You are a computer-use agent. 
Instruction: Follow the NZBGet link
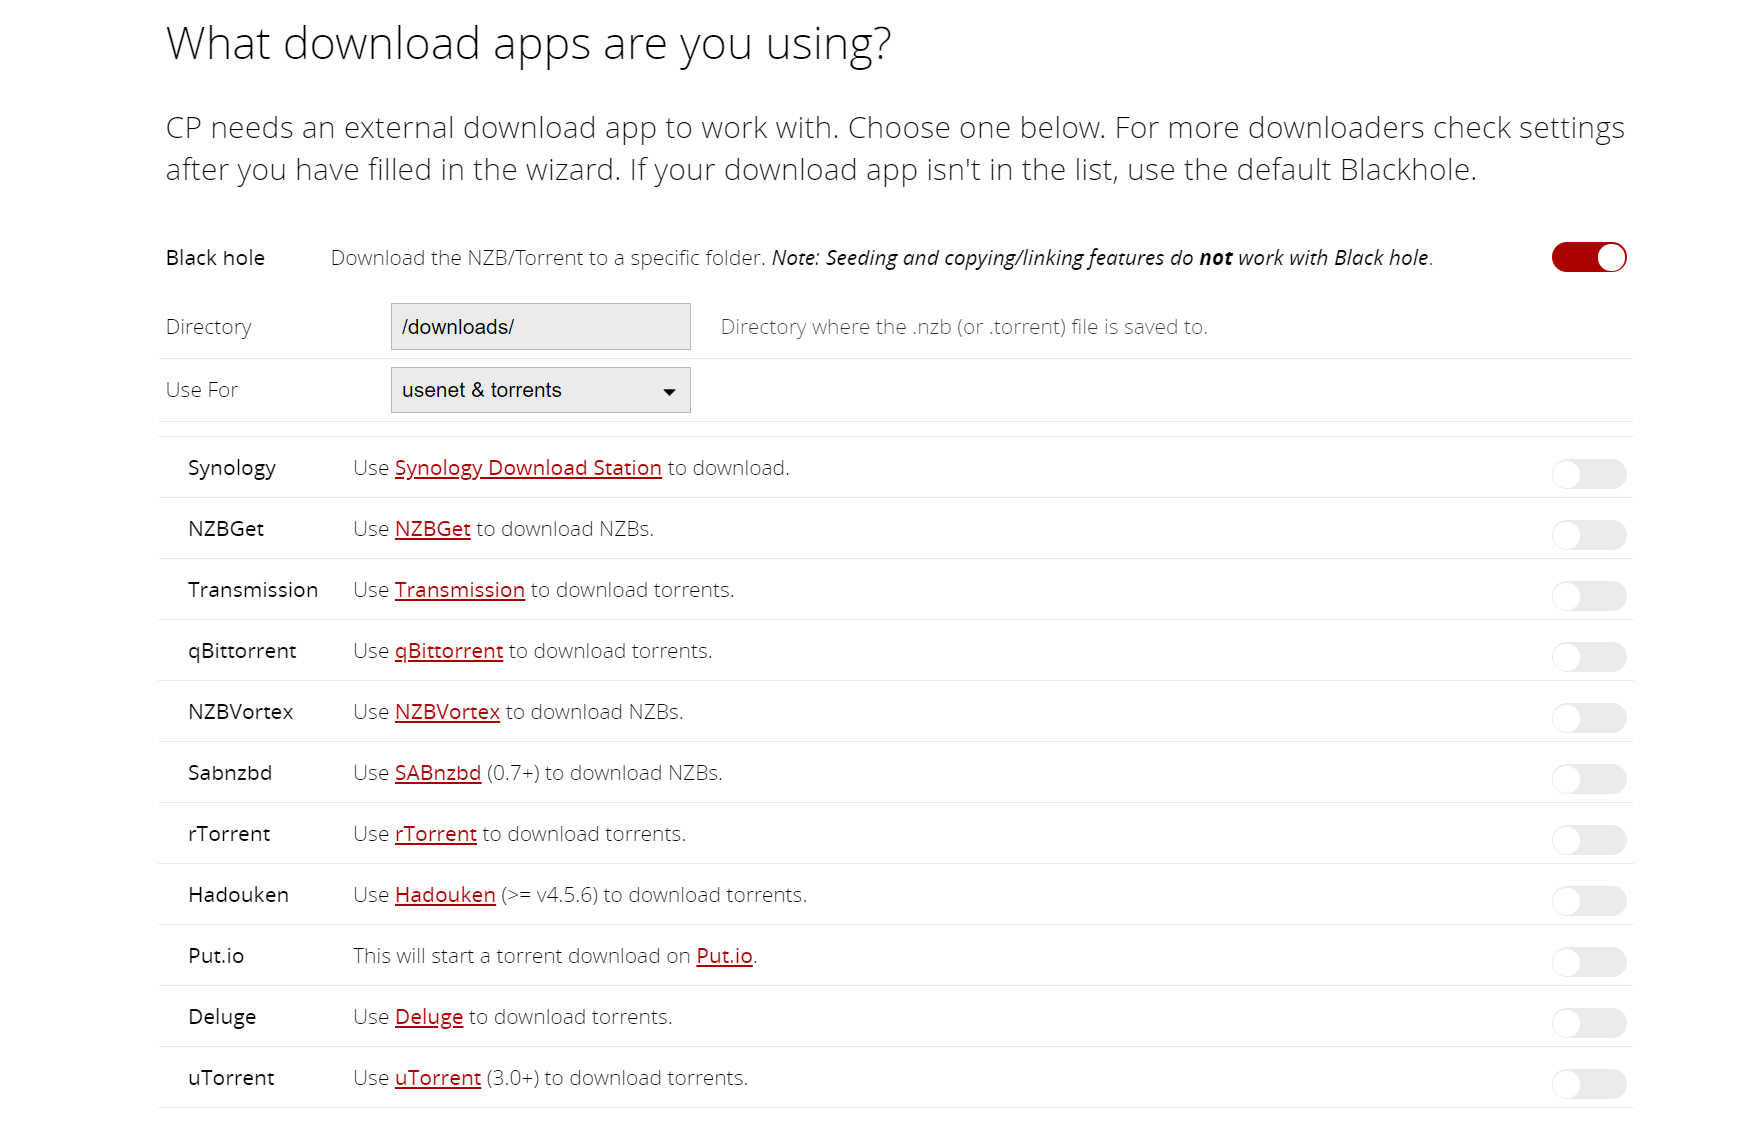click(432, 529)
